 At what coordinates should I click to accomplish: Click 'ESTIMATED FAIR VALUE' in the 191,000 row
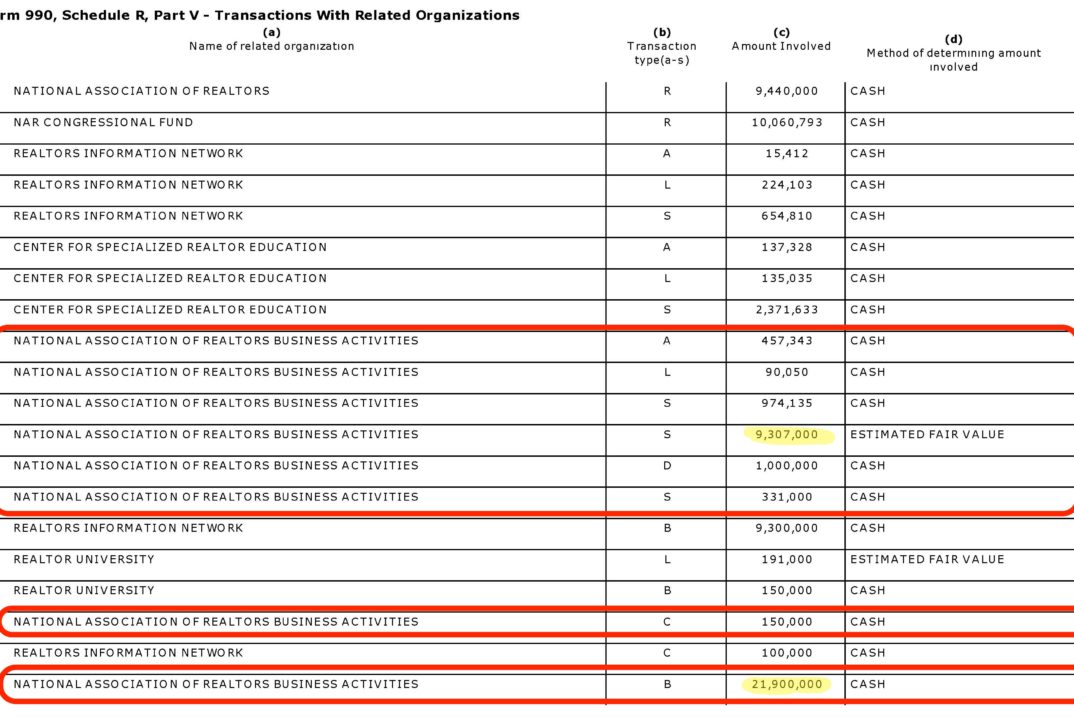(927, 559)
